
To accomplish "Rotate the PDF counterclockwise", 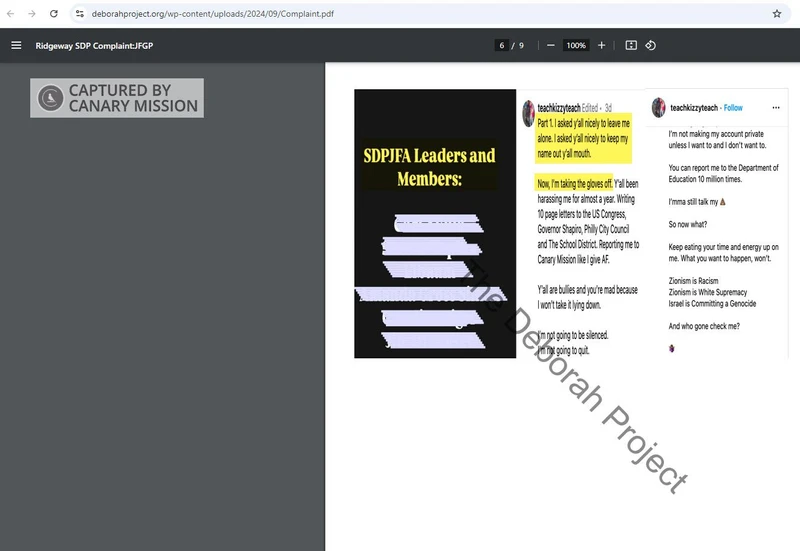I will (x=651, y=45).
